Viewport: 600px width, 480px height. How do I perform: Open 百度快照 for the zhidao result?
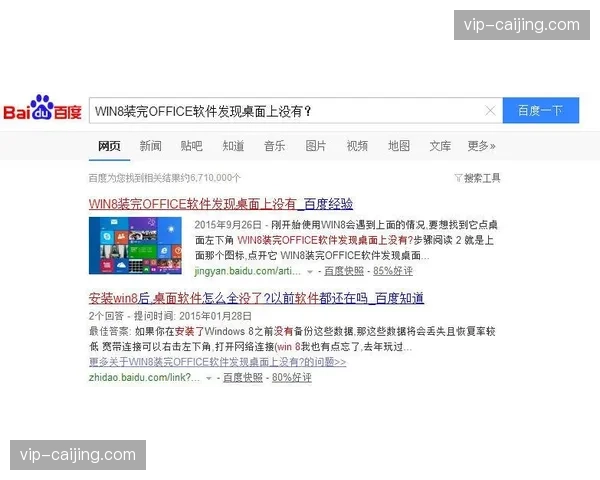[x=243, y=377]
